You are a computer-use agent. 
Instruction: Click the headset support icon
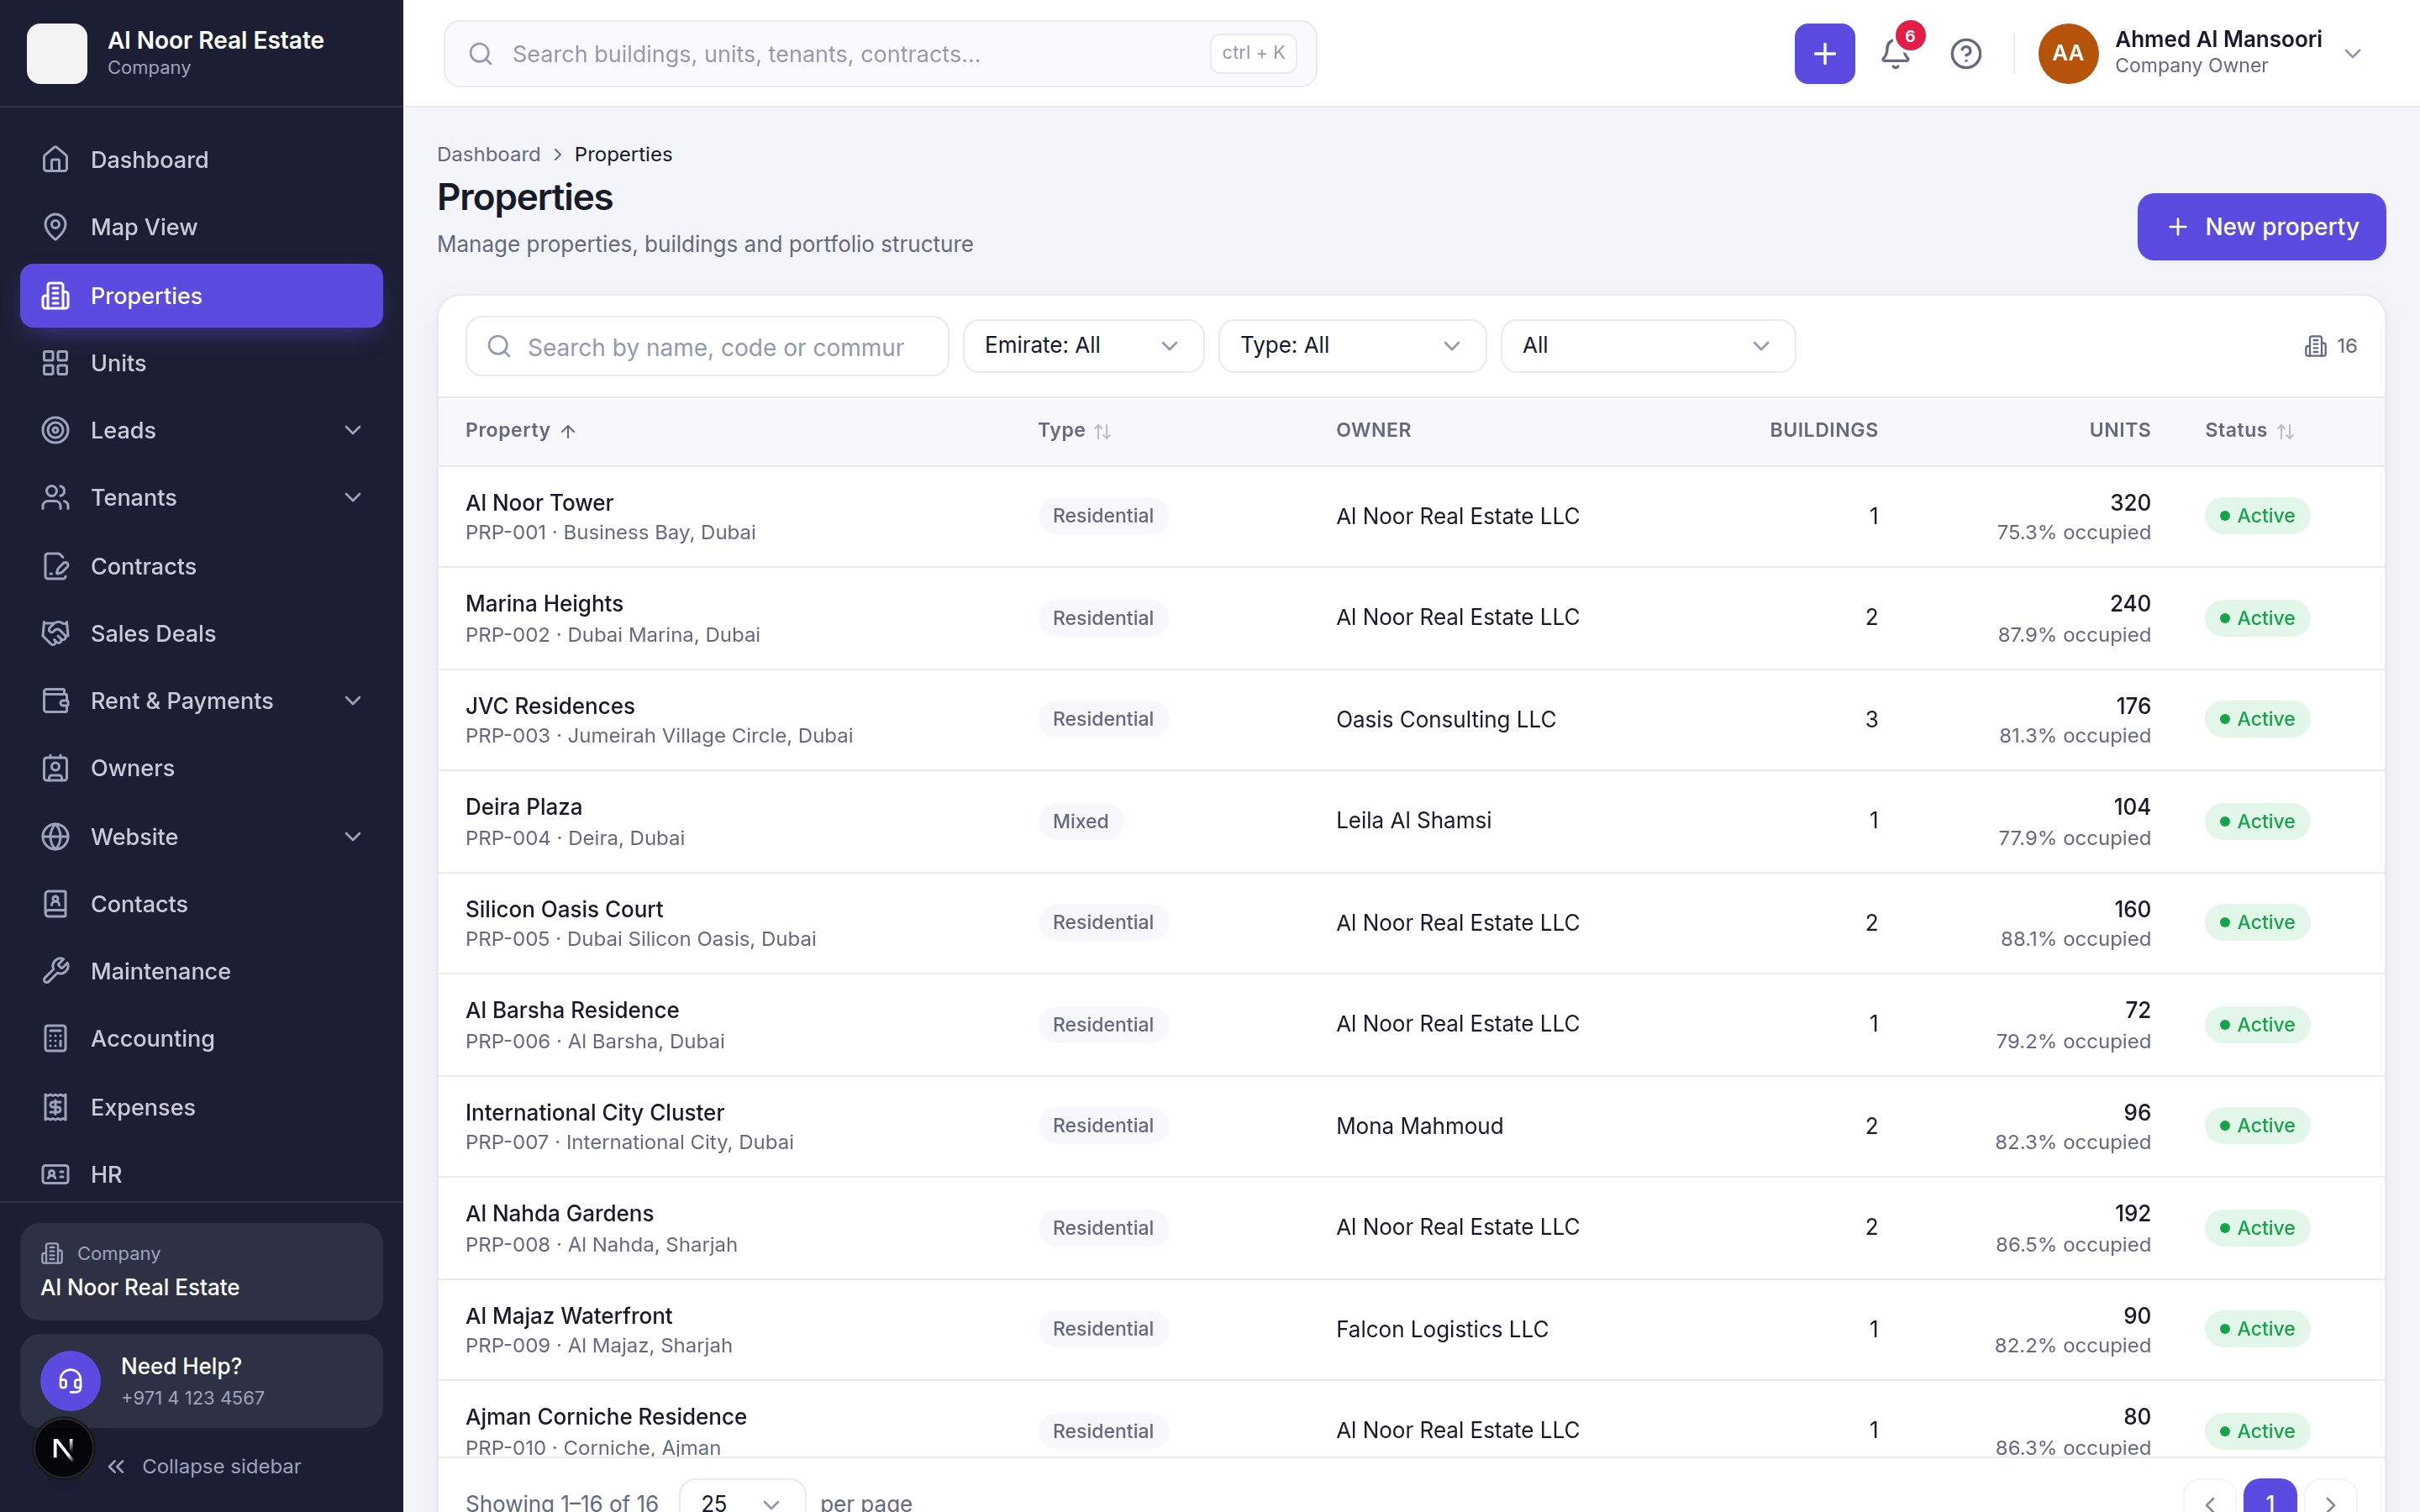click(x=70, y=1381)
